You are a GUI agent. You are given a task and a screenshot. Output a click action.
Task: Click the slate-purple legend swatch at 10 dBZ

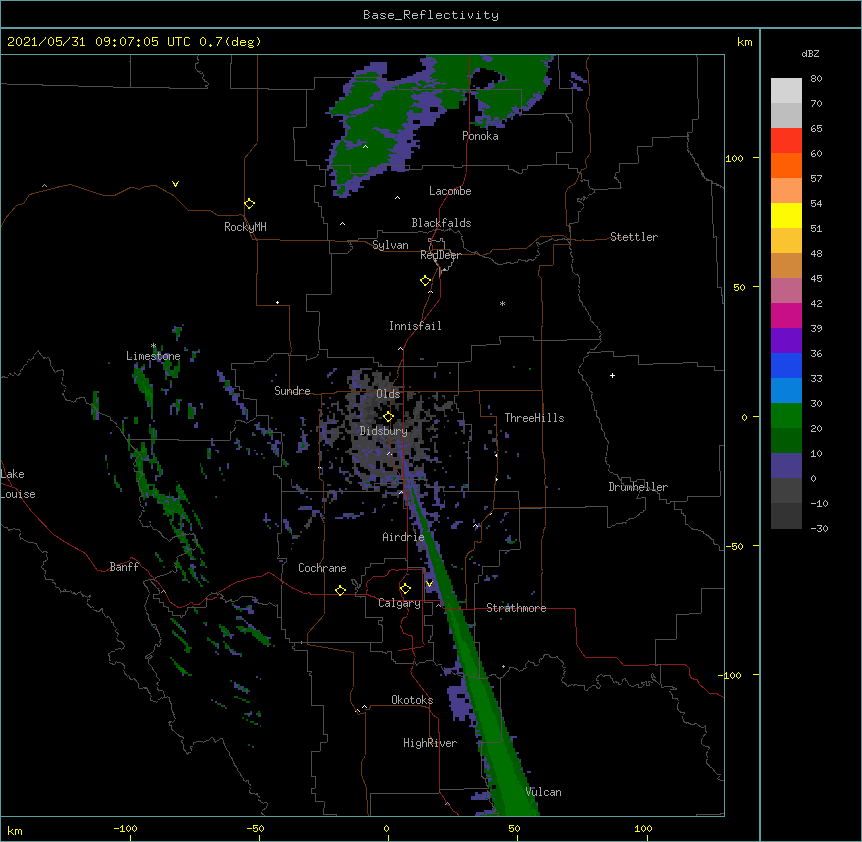pos(786,466)
